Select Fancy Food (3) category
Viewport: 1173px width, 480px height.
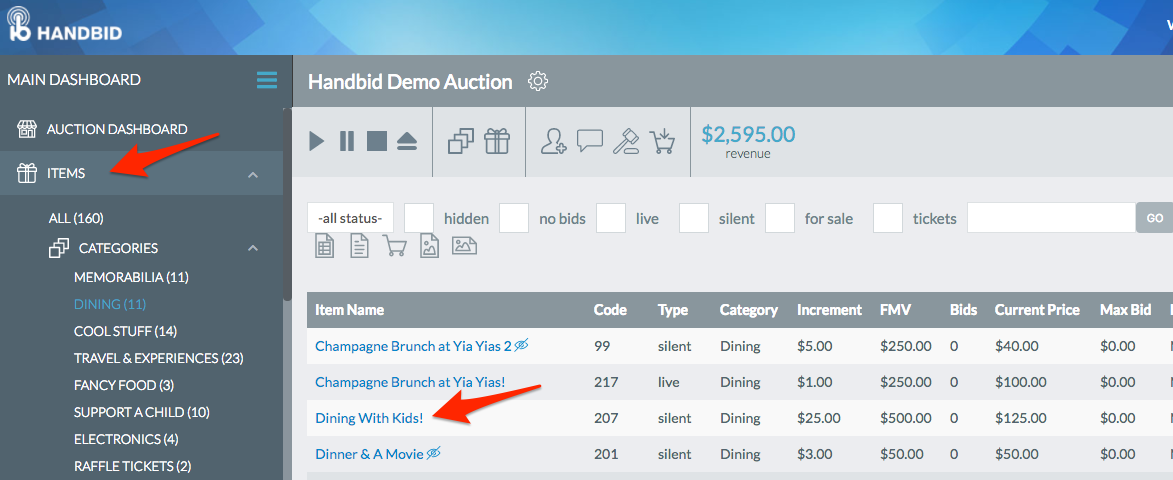tap(123, 385)
